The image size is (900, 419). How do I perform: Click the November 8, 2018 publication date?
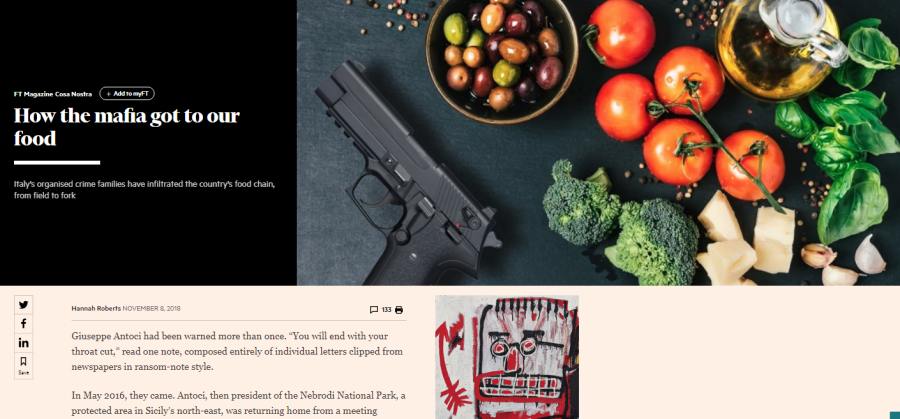(x=152, y=308)
